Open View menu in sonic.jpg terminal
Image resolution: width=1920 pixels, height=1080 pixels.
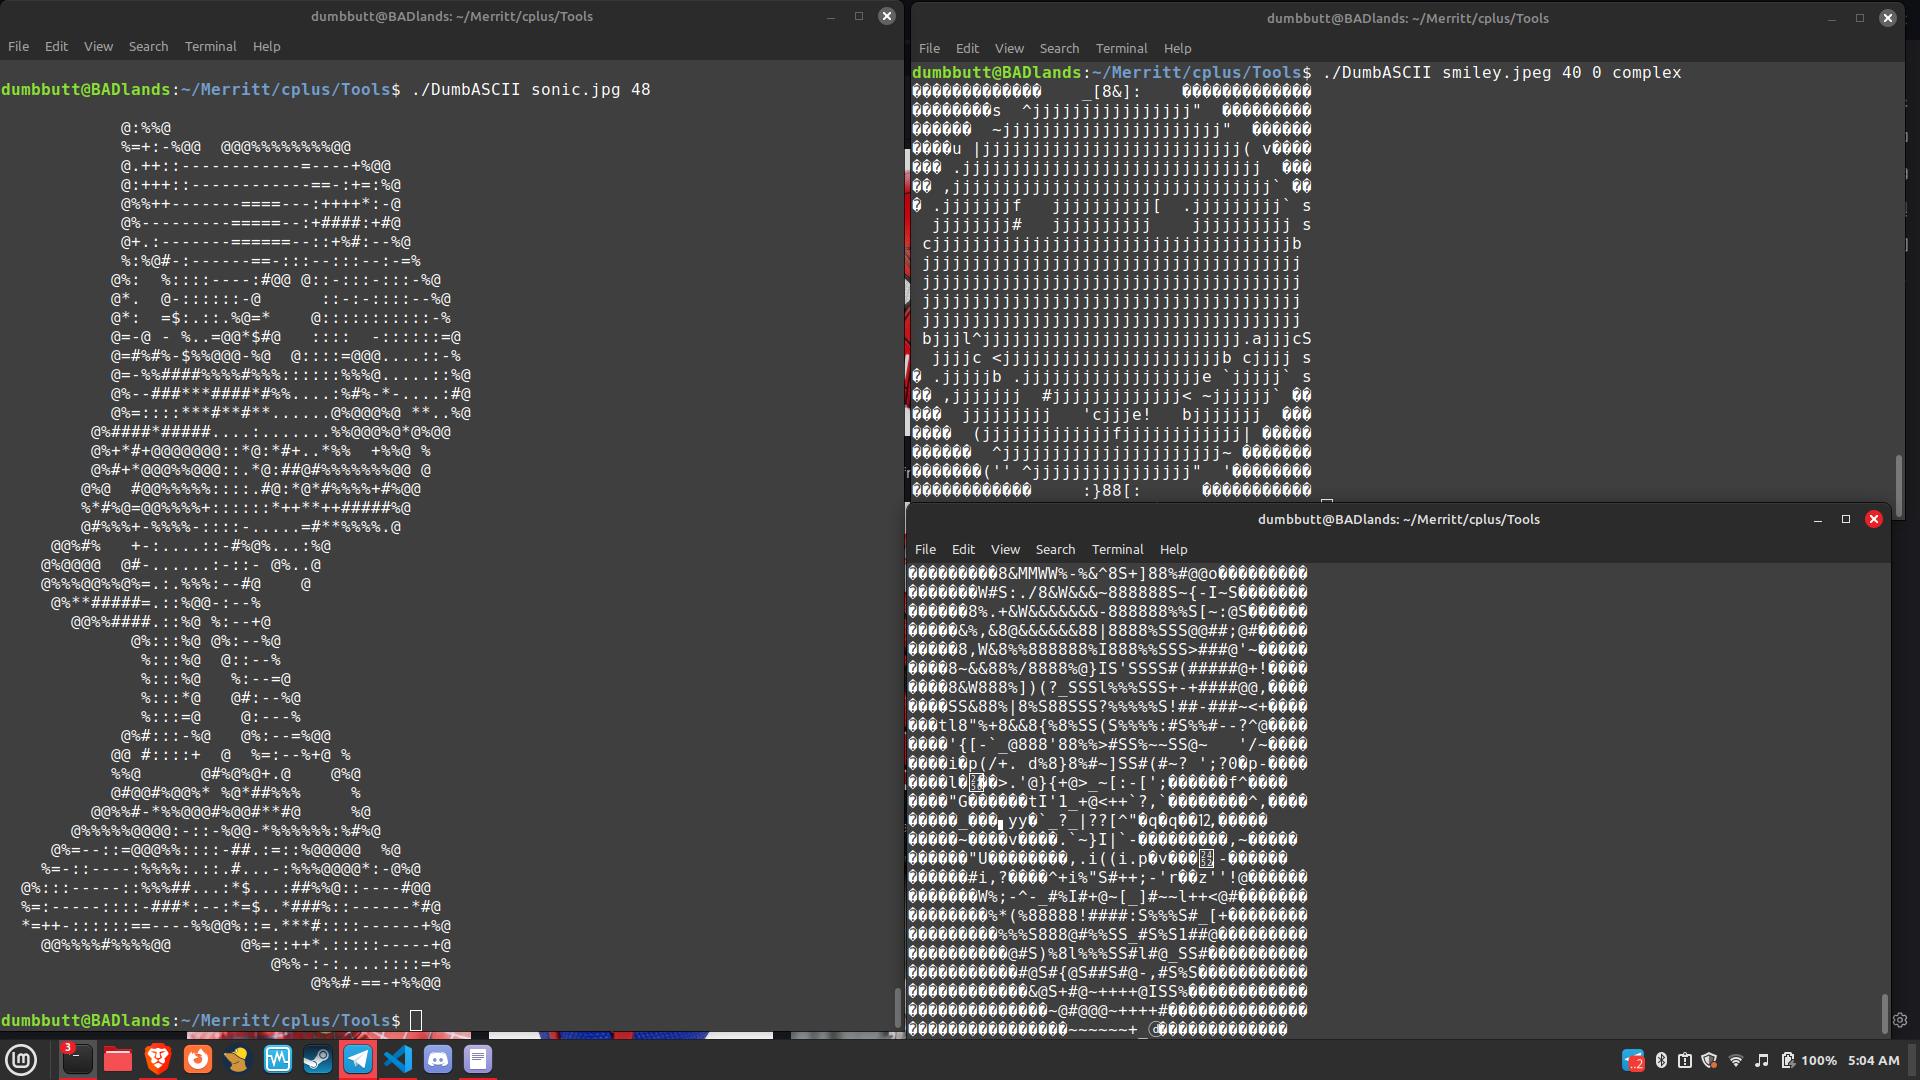pos(98,46)
